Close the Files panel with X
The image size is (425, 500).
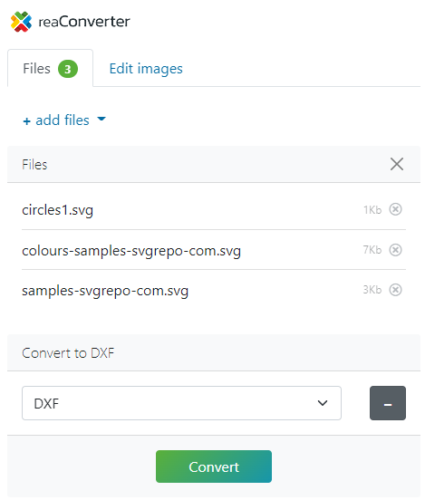(x=397, y=164)
